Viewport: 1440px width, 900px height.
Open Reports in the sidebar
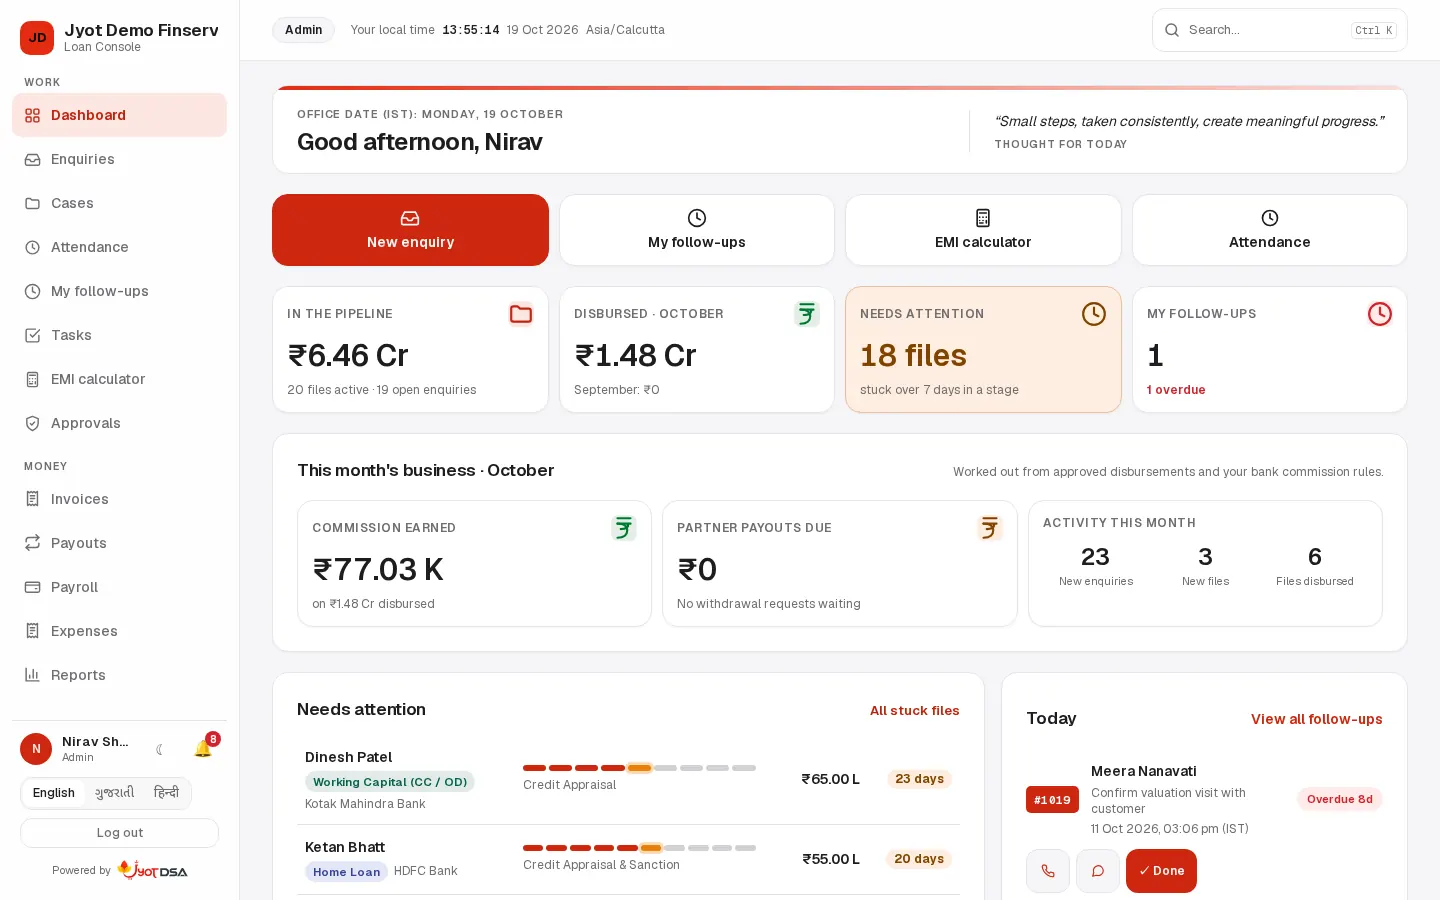pos(119,675)
